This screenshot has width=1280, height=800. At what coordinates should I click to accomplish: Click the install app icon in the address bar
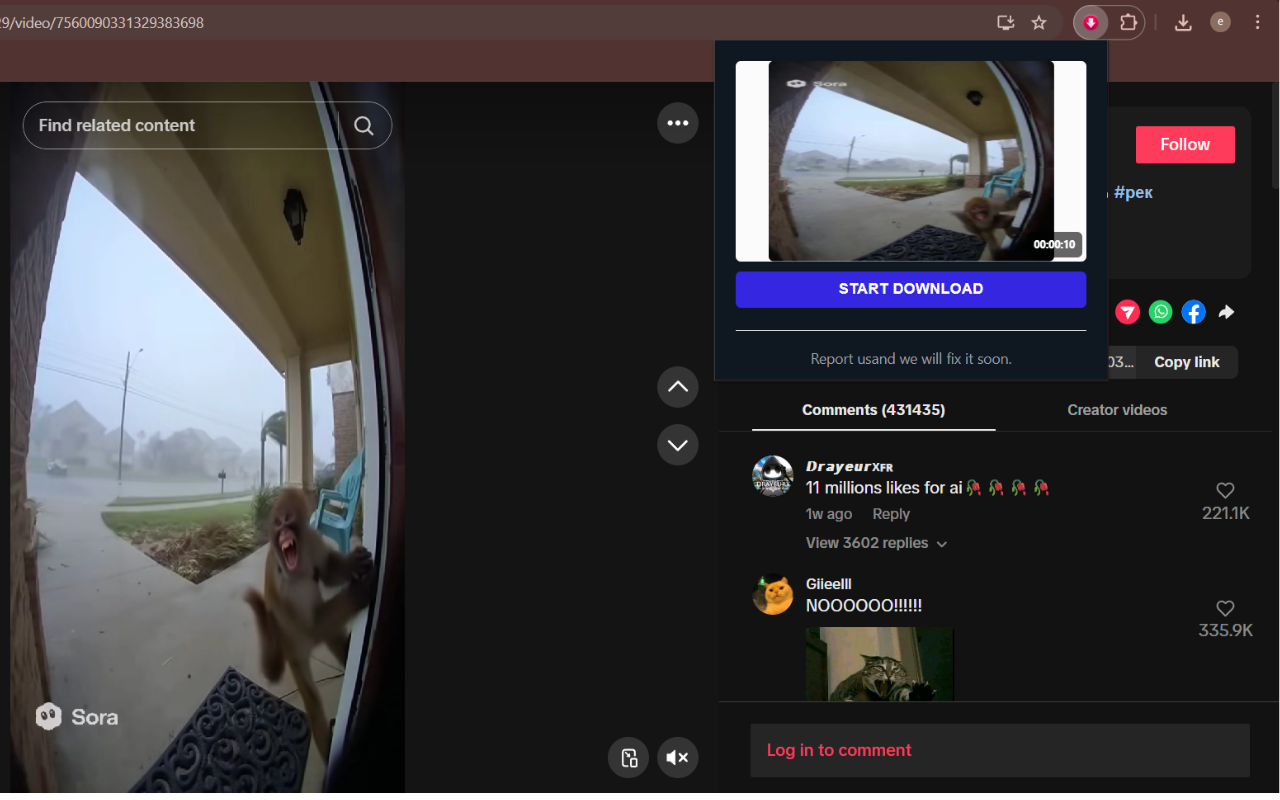pyautogui.click(x=1006, y=22)
